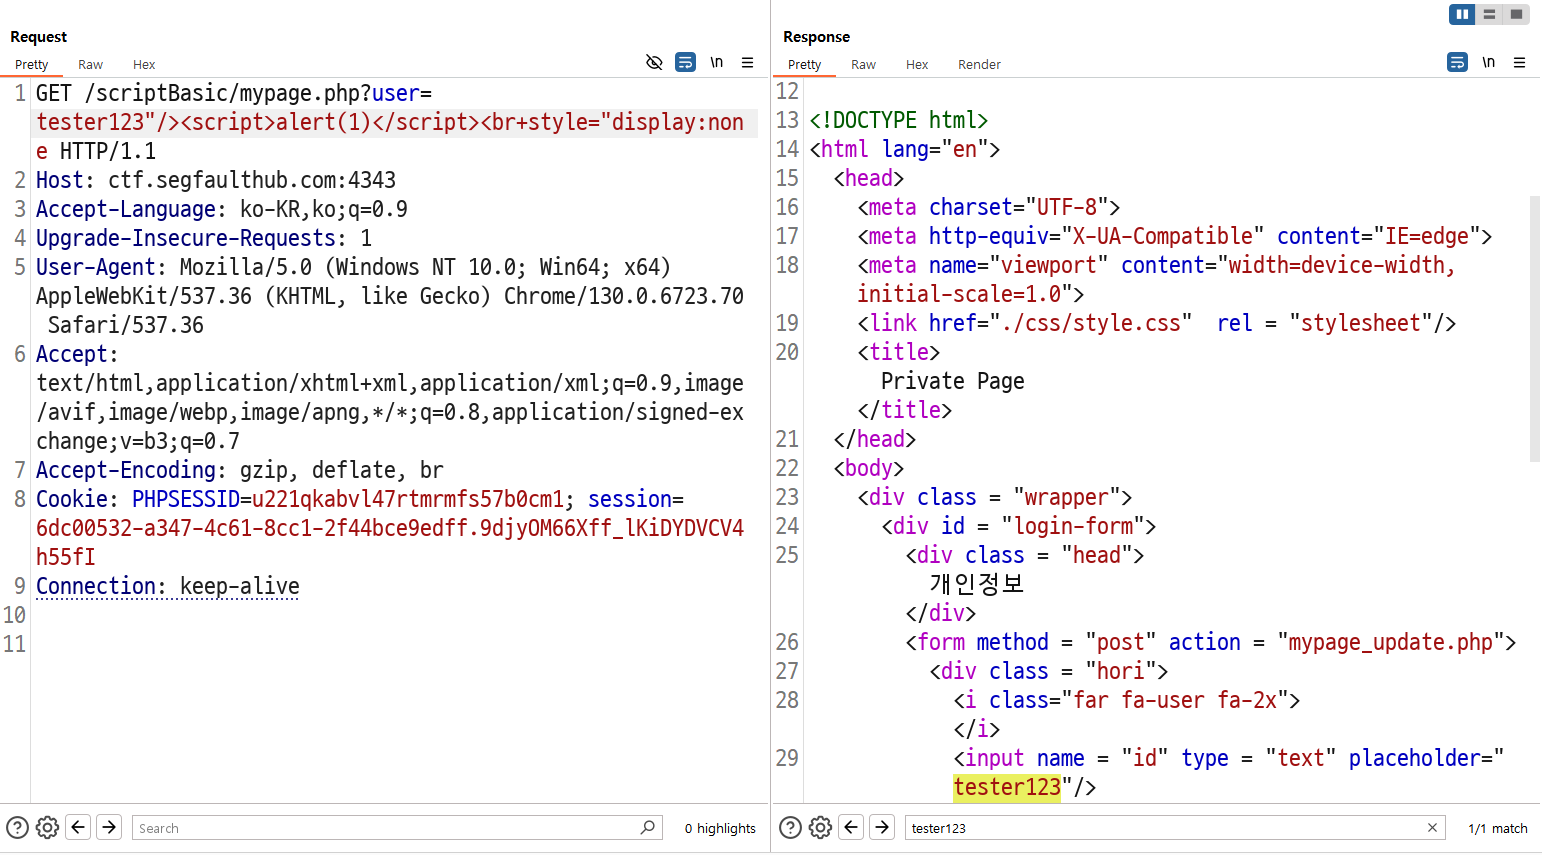Click the Upgrade-Insecure-Requests header
The image size is (1542, 855).
pos(204,238)
